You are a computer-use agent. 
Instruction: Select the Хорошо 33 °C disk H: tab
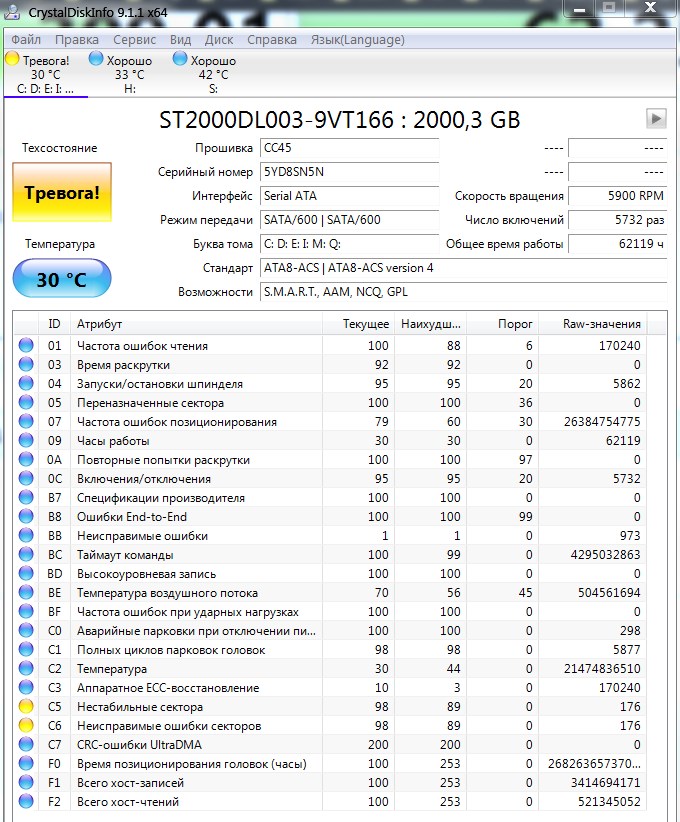129,73
